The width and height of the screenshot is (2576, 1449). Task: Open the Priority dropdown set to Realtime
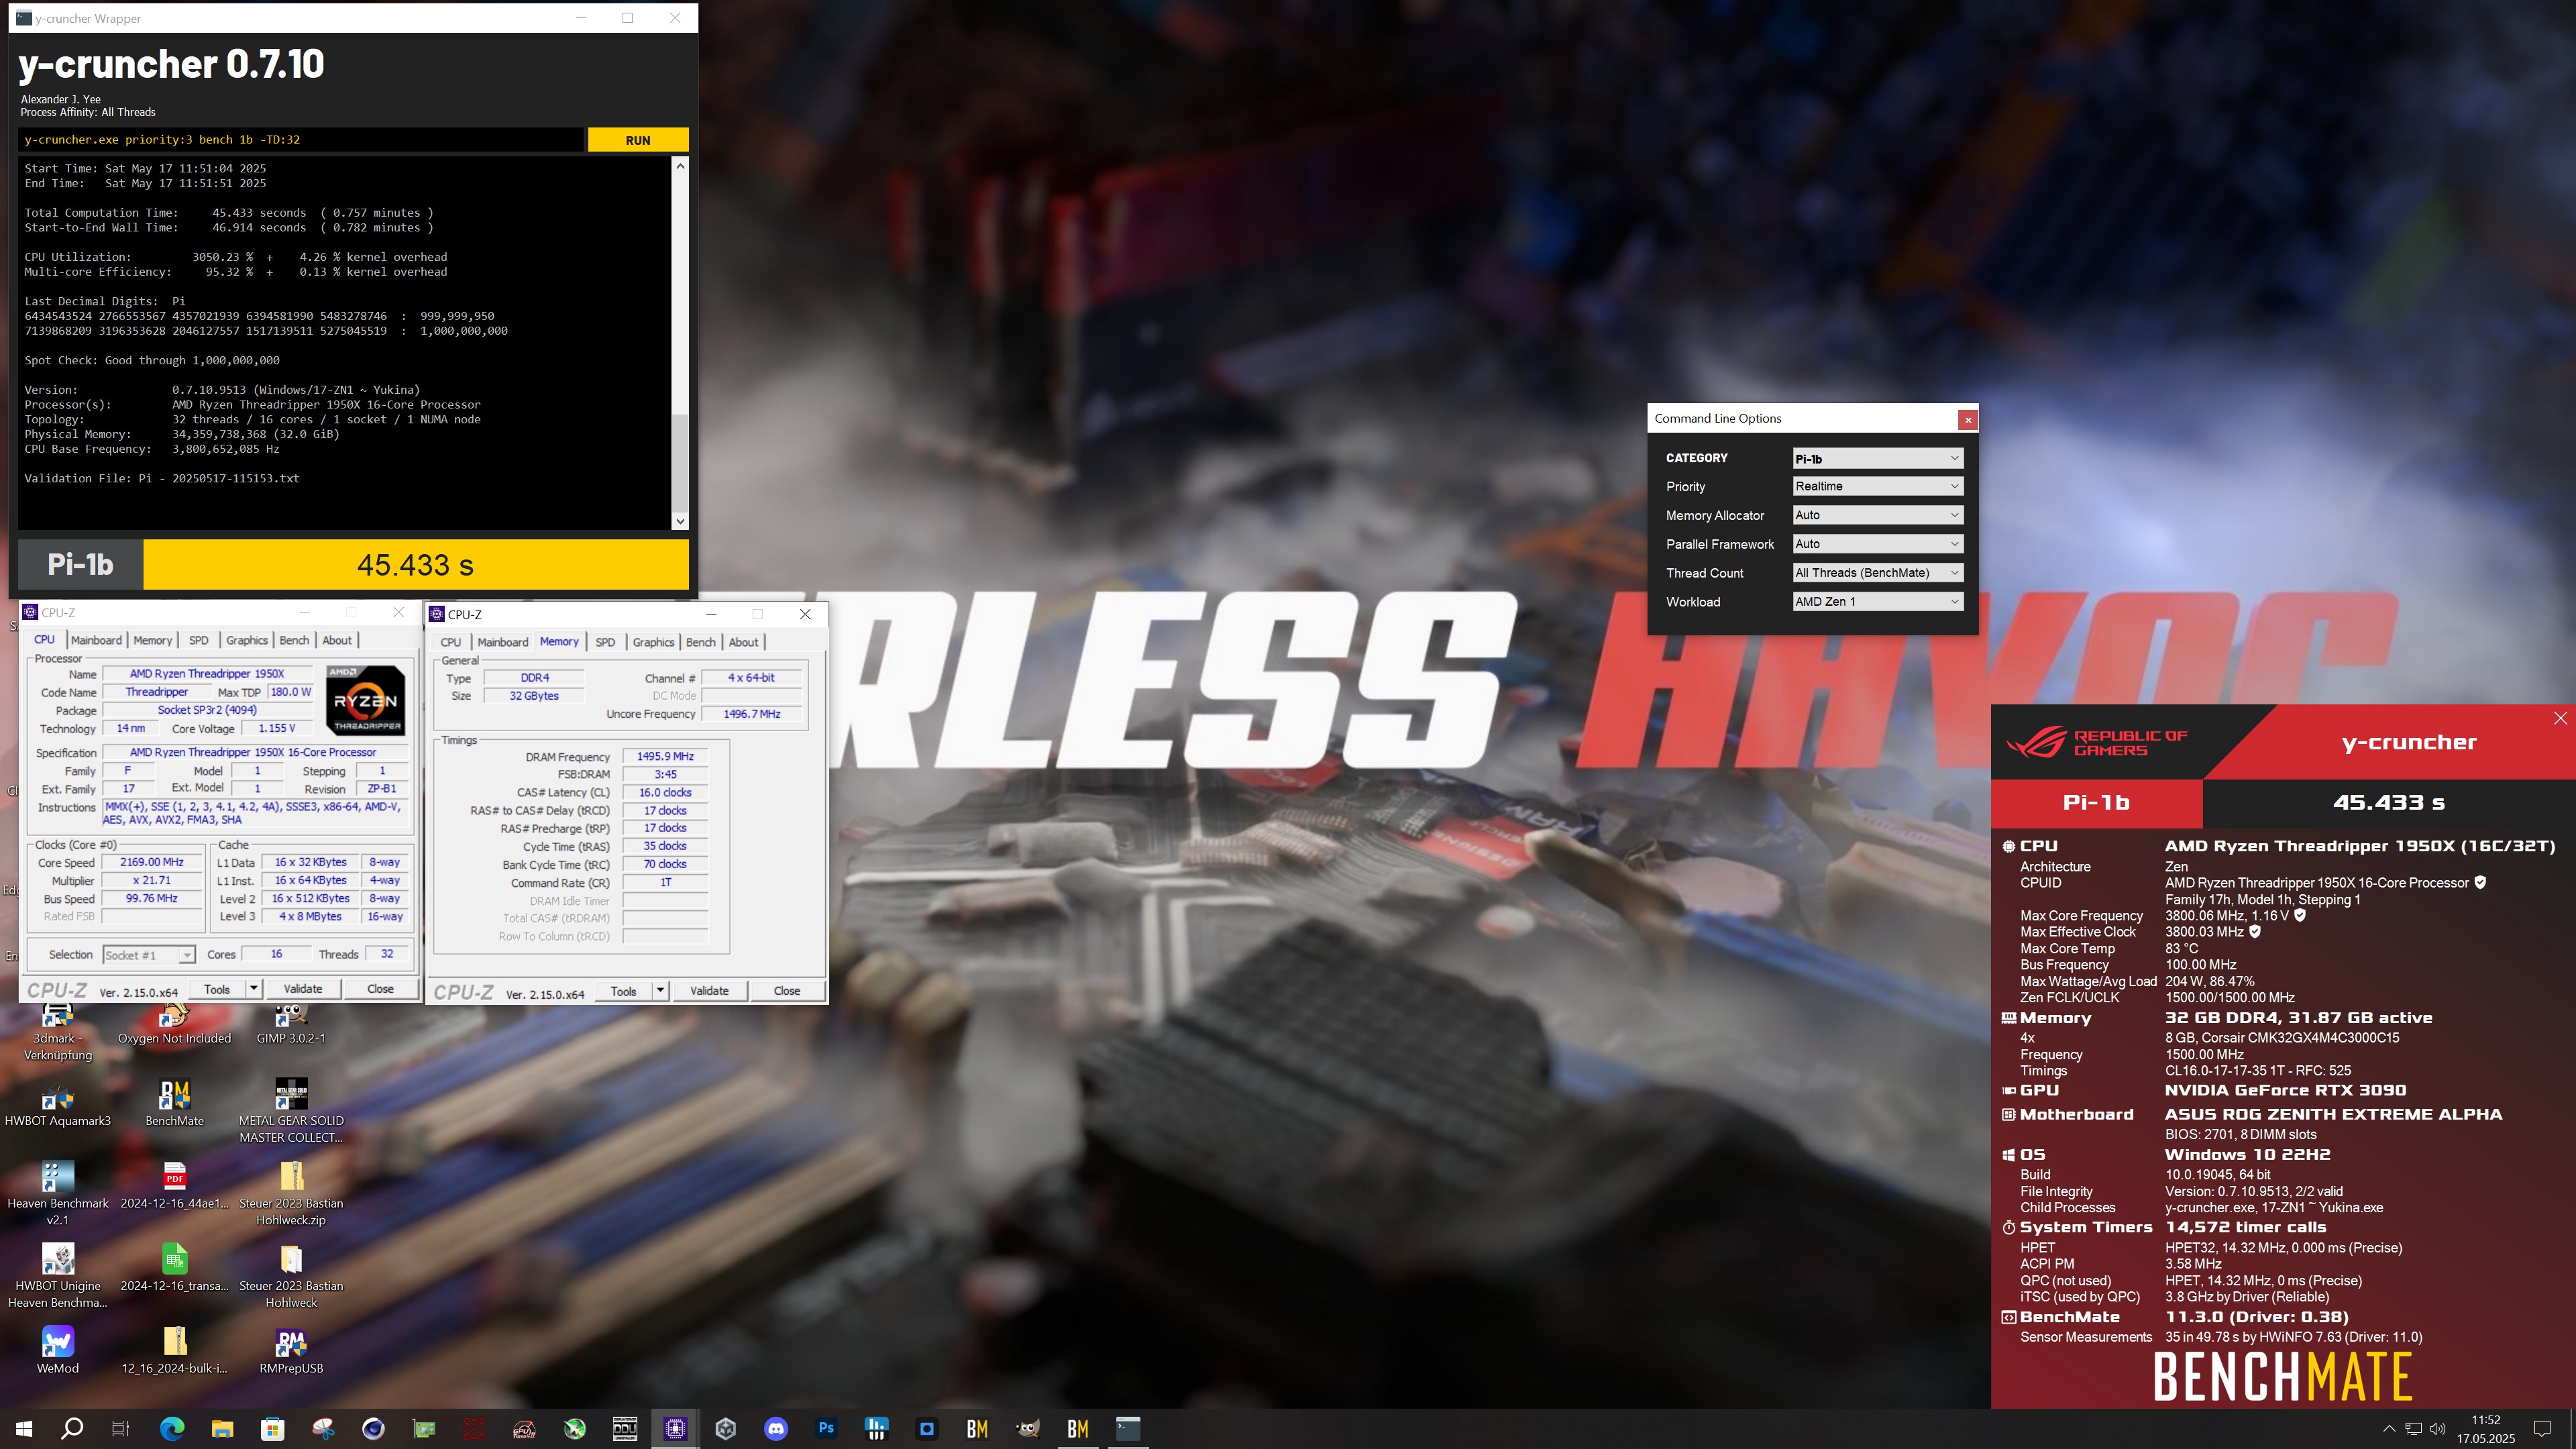coord(1877,486)
